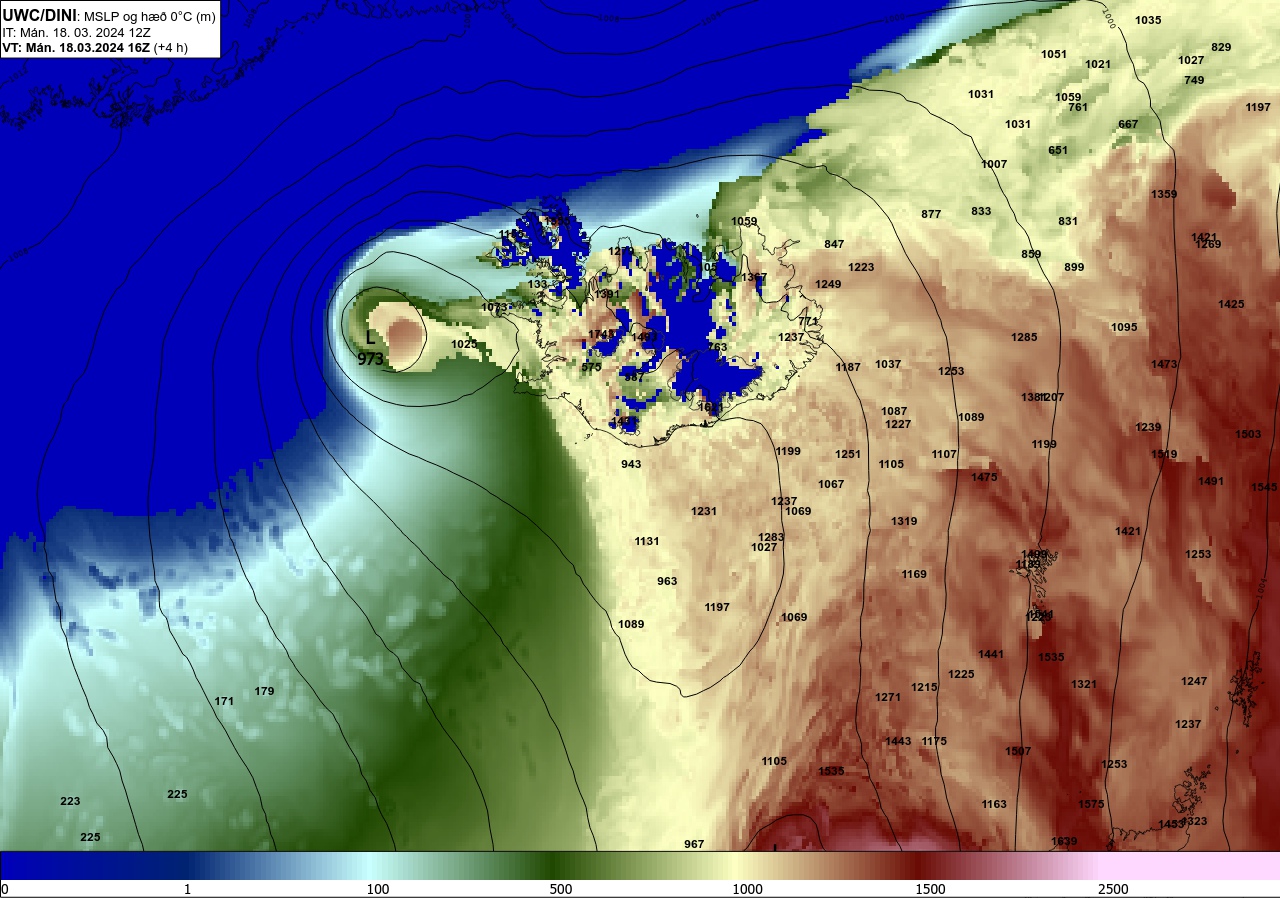The height and width of the screenshot is (898, 1280).
Task: Select the 1475 height label
Action: click(x=984, y=477)
